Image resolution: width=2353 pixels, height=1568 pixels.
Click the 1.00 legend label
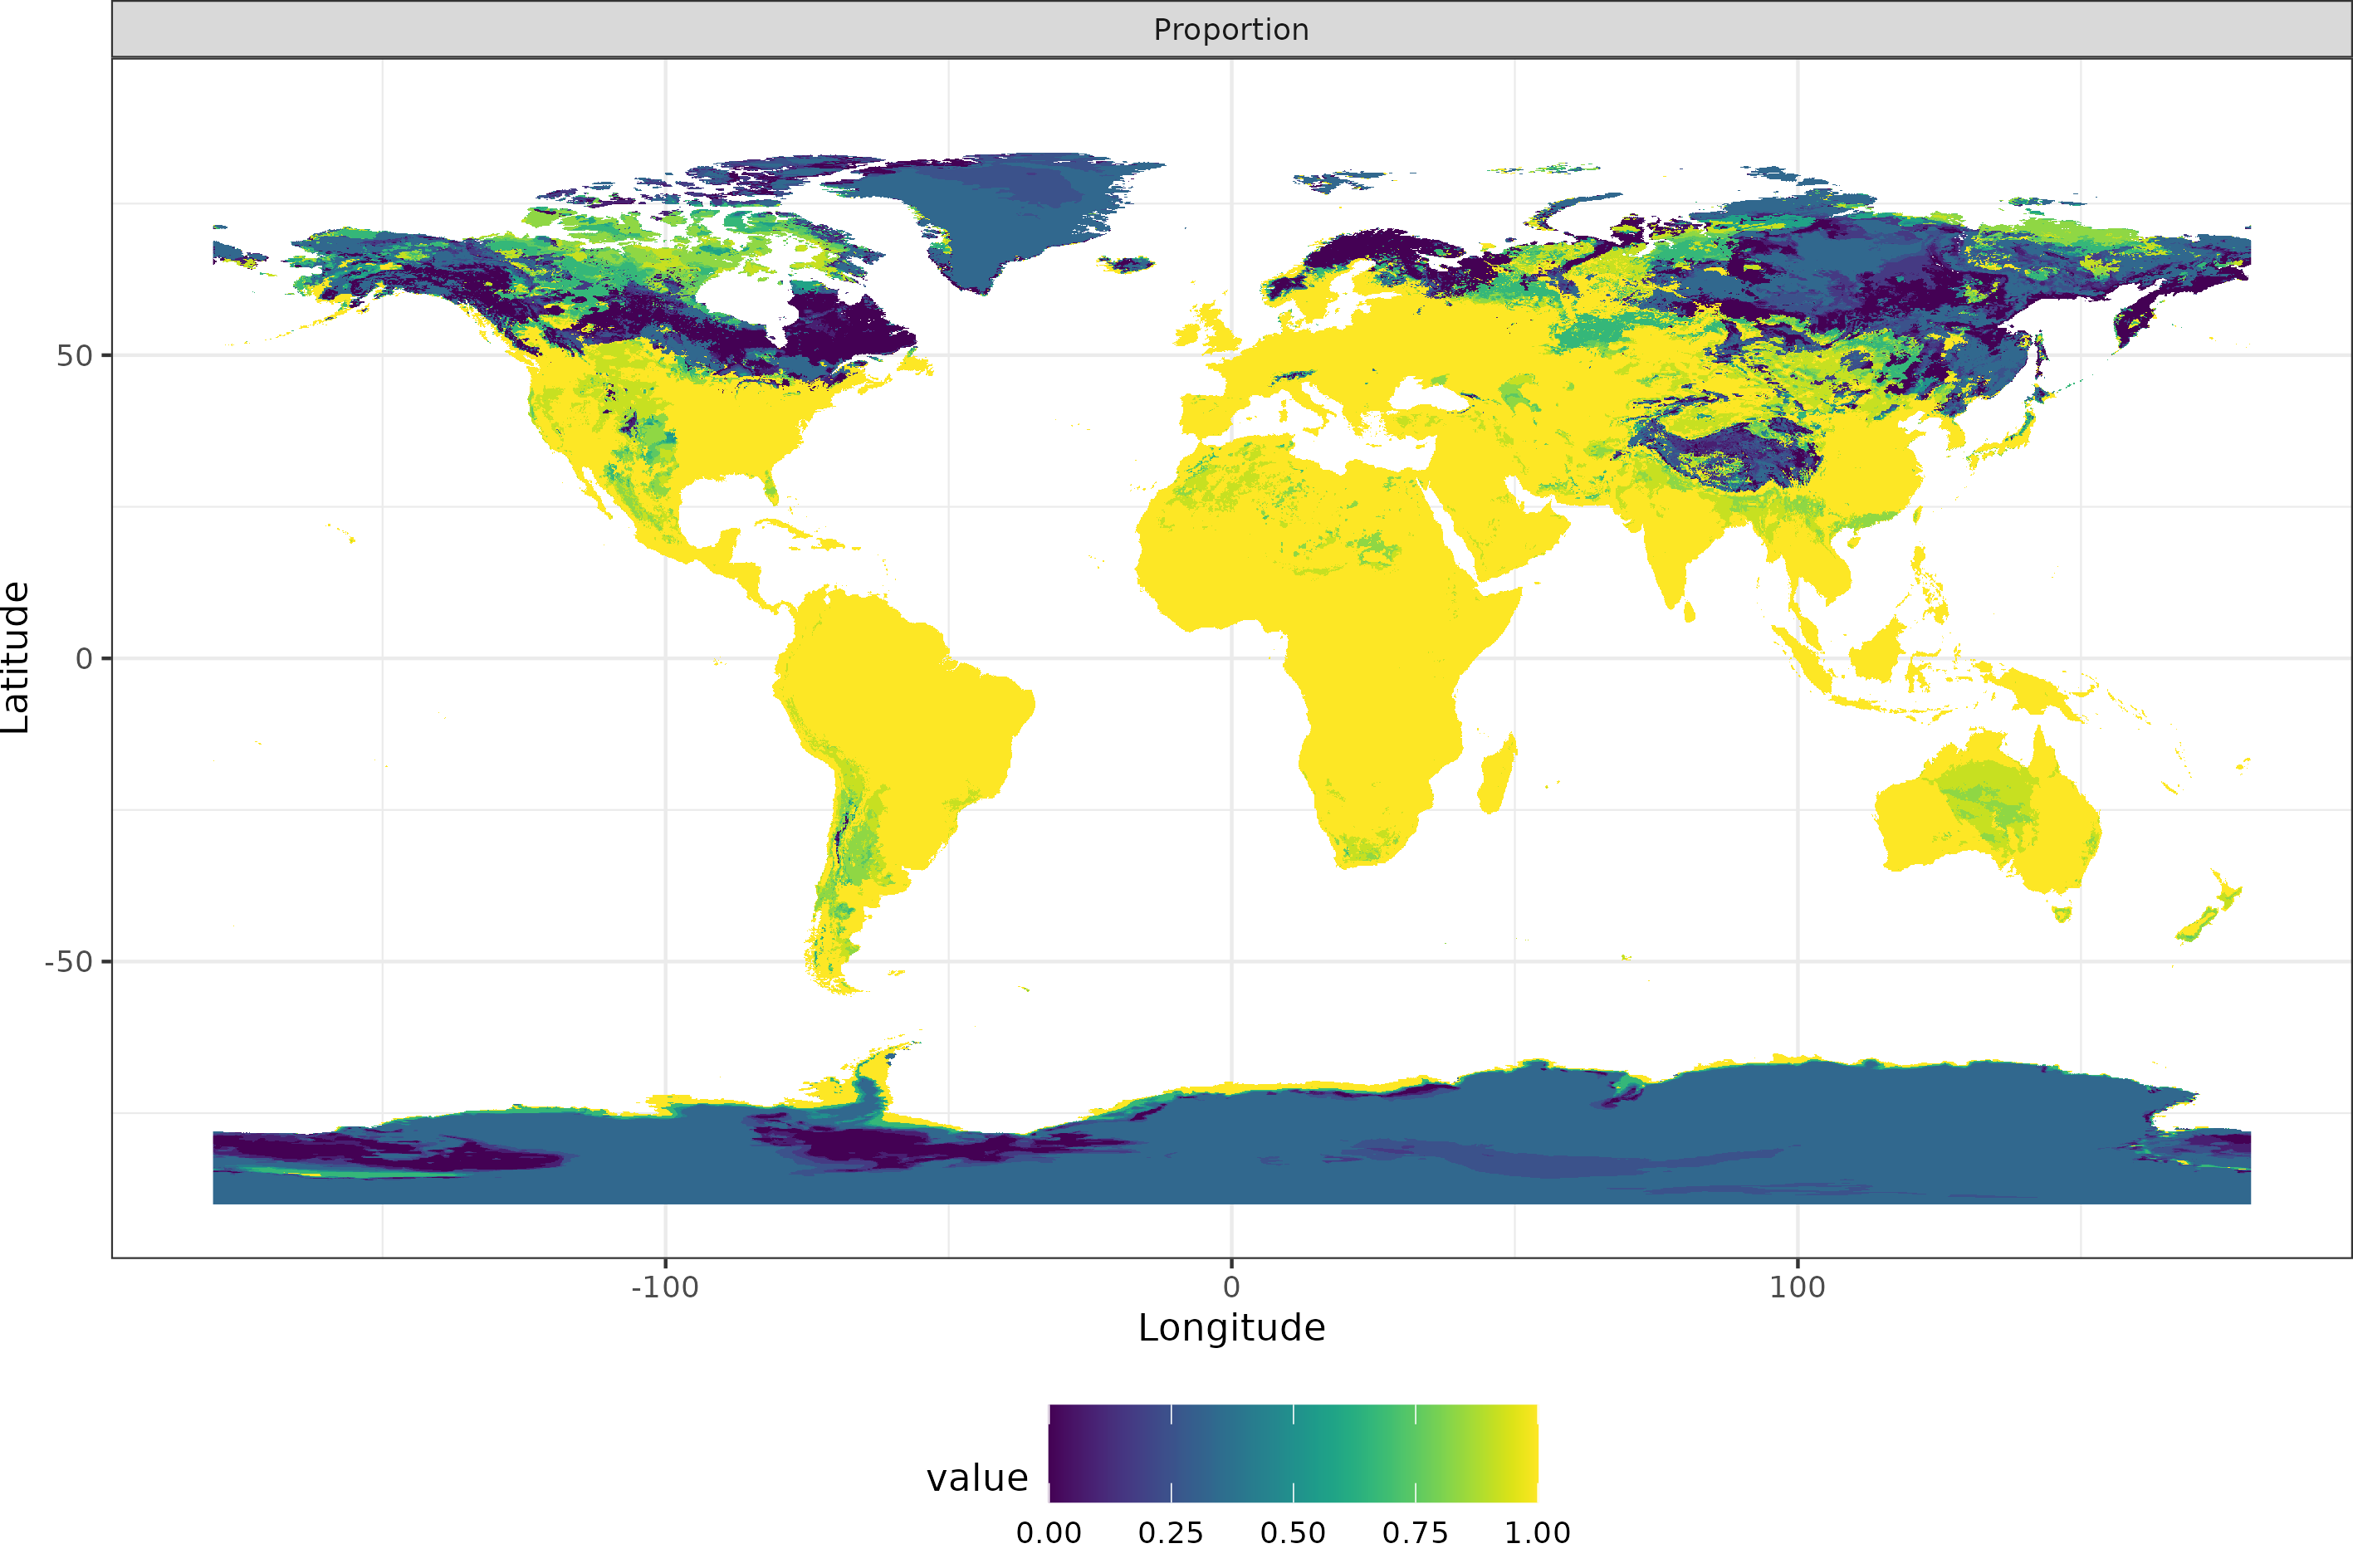[1537, 1533]
